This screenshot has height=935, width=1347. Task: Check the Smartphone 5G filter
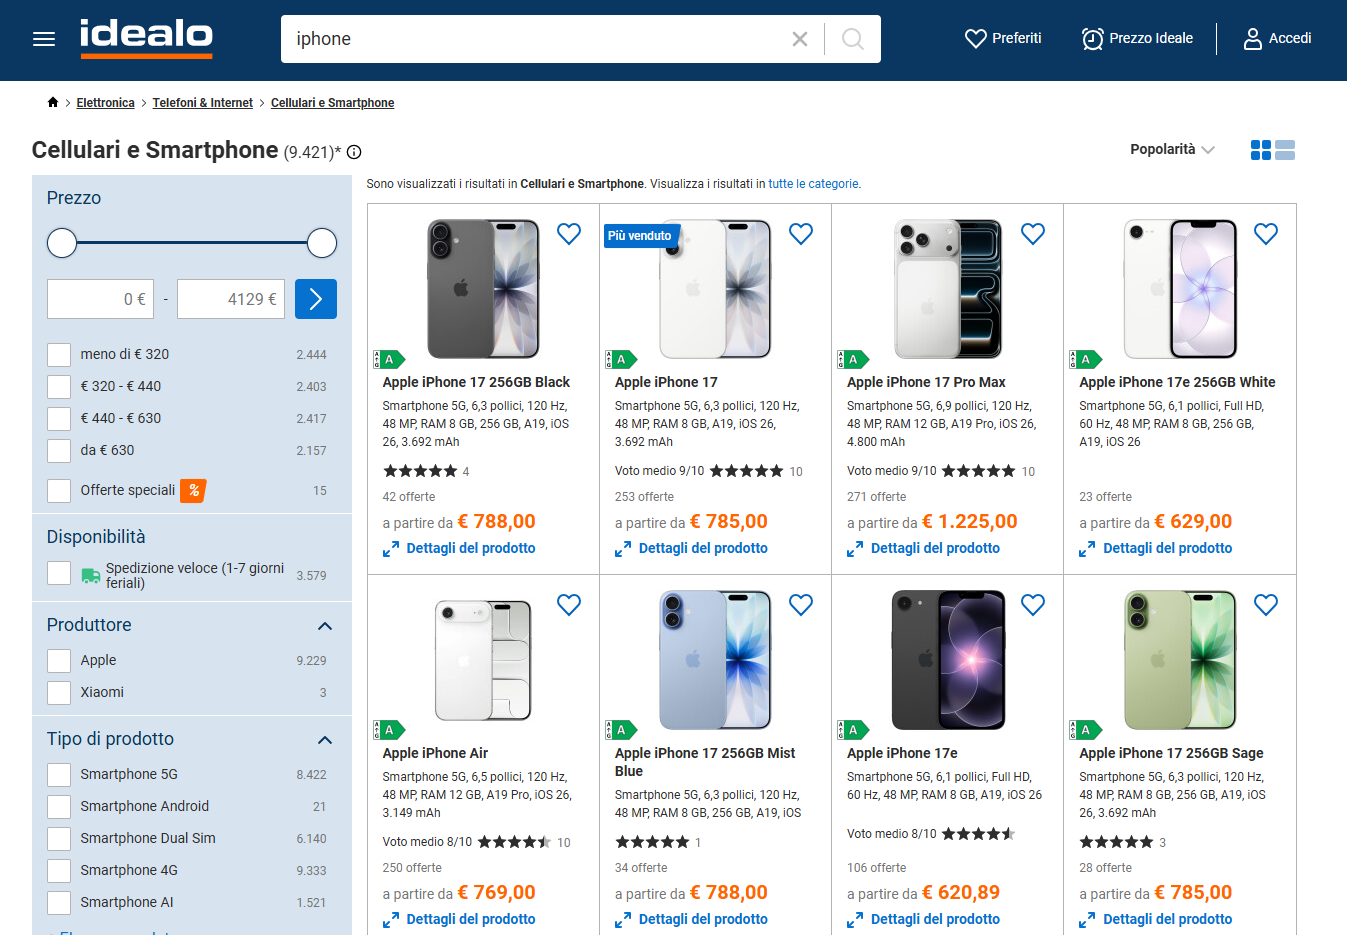(x=59, y=774)
